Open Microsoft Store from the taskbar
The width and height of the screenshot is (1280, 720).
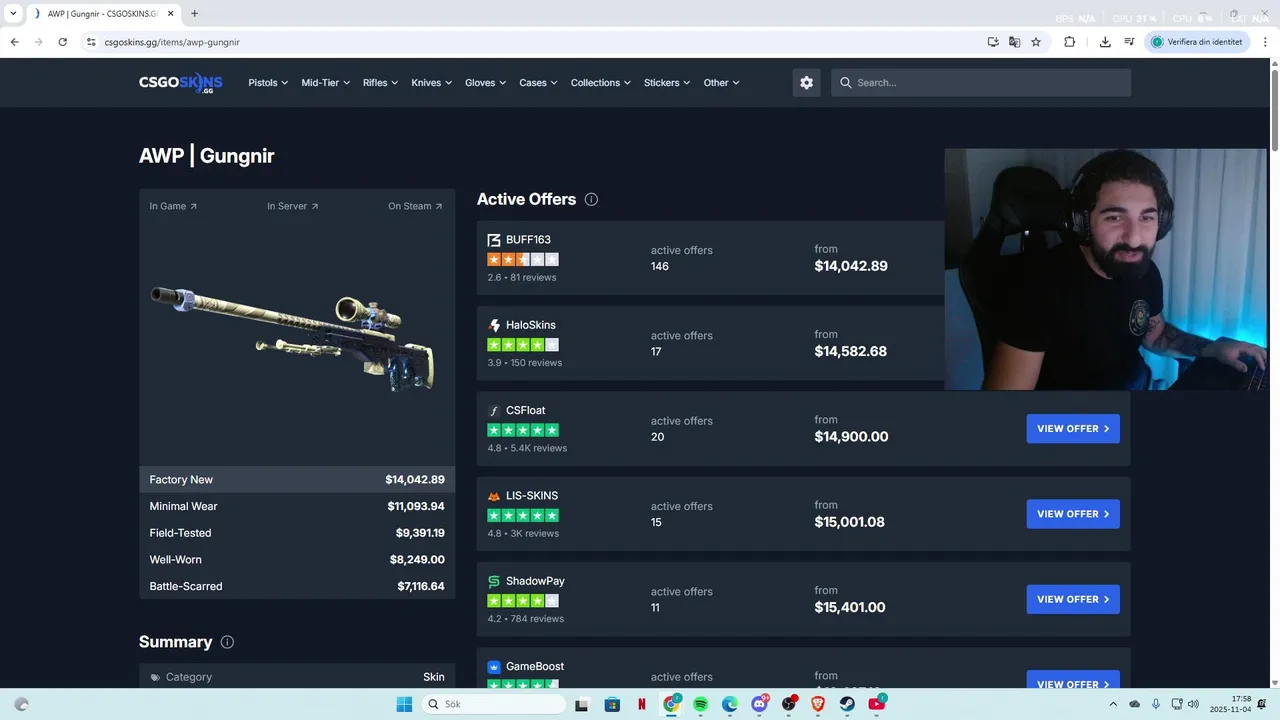pos(612,704)
